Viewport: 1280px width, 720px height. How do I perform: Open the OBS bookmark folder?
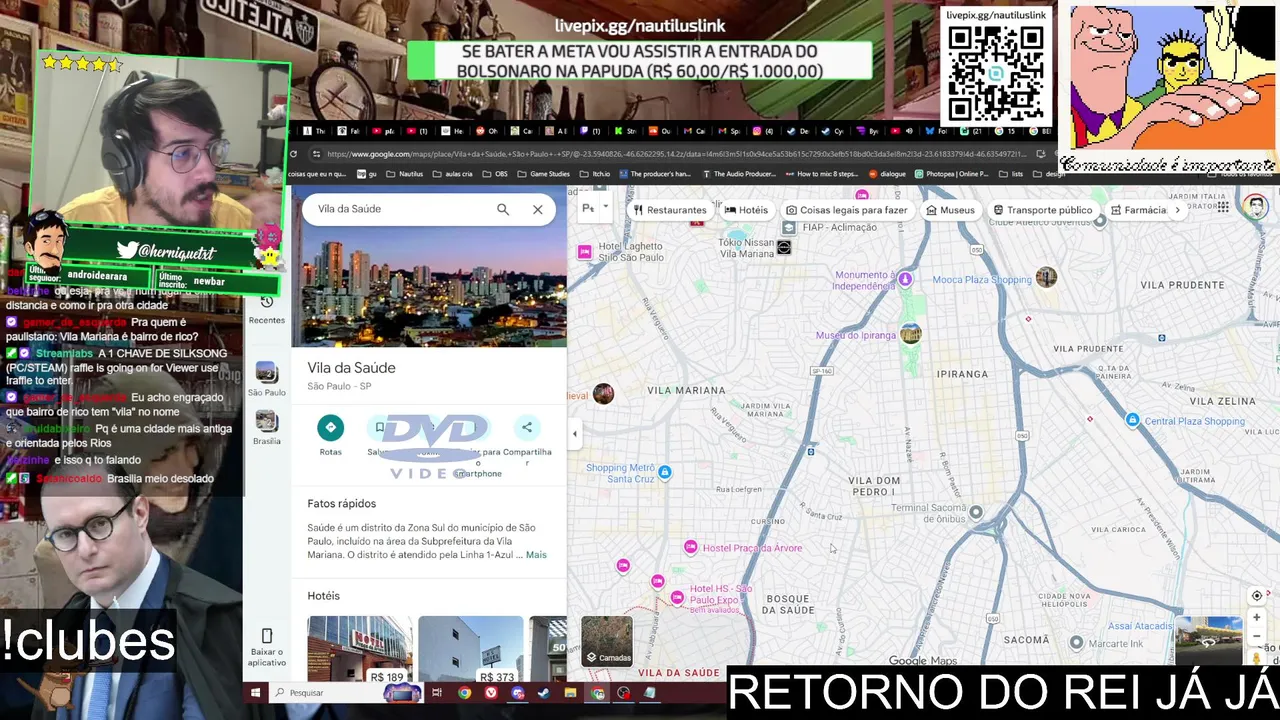tap(495, 174)
